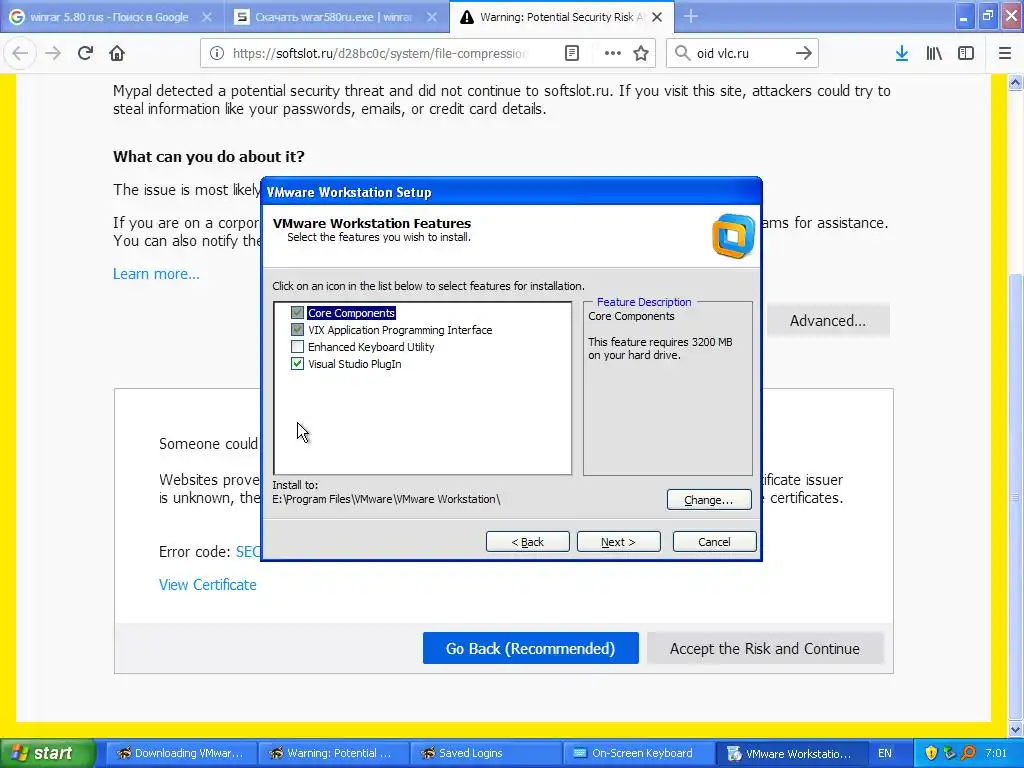Viewport: 1024px width, 768px height.
Task: Select Core Components list label
Action: [351, 313]
